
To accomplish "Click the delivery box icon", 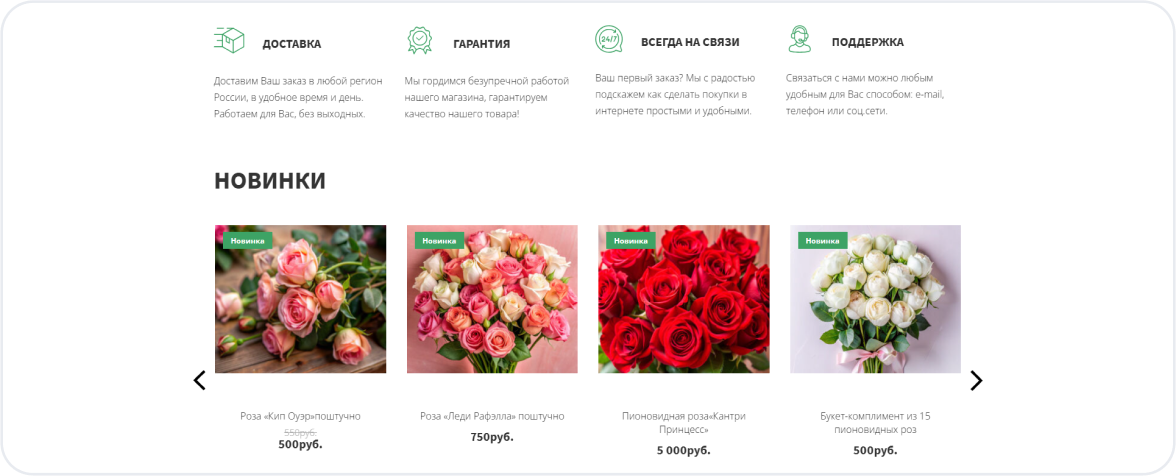I will pyautogui.click(x=230, y=40).
